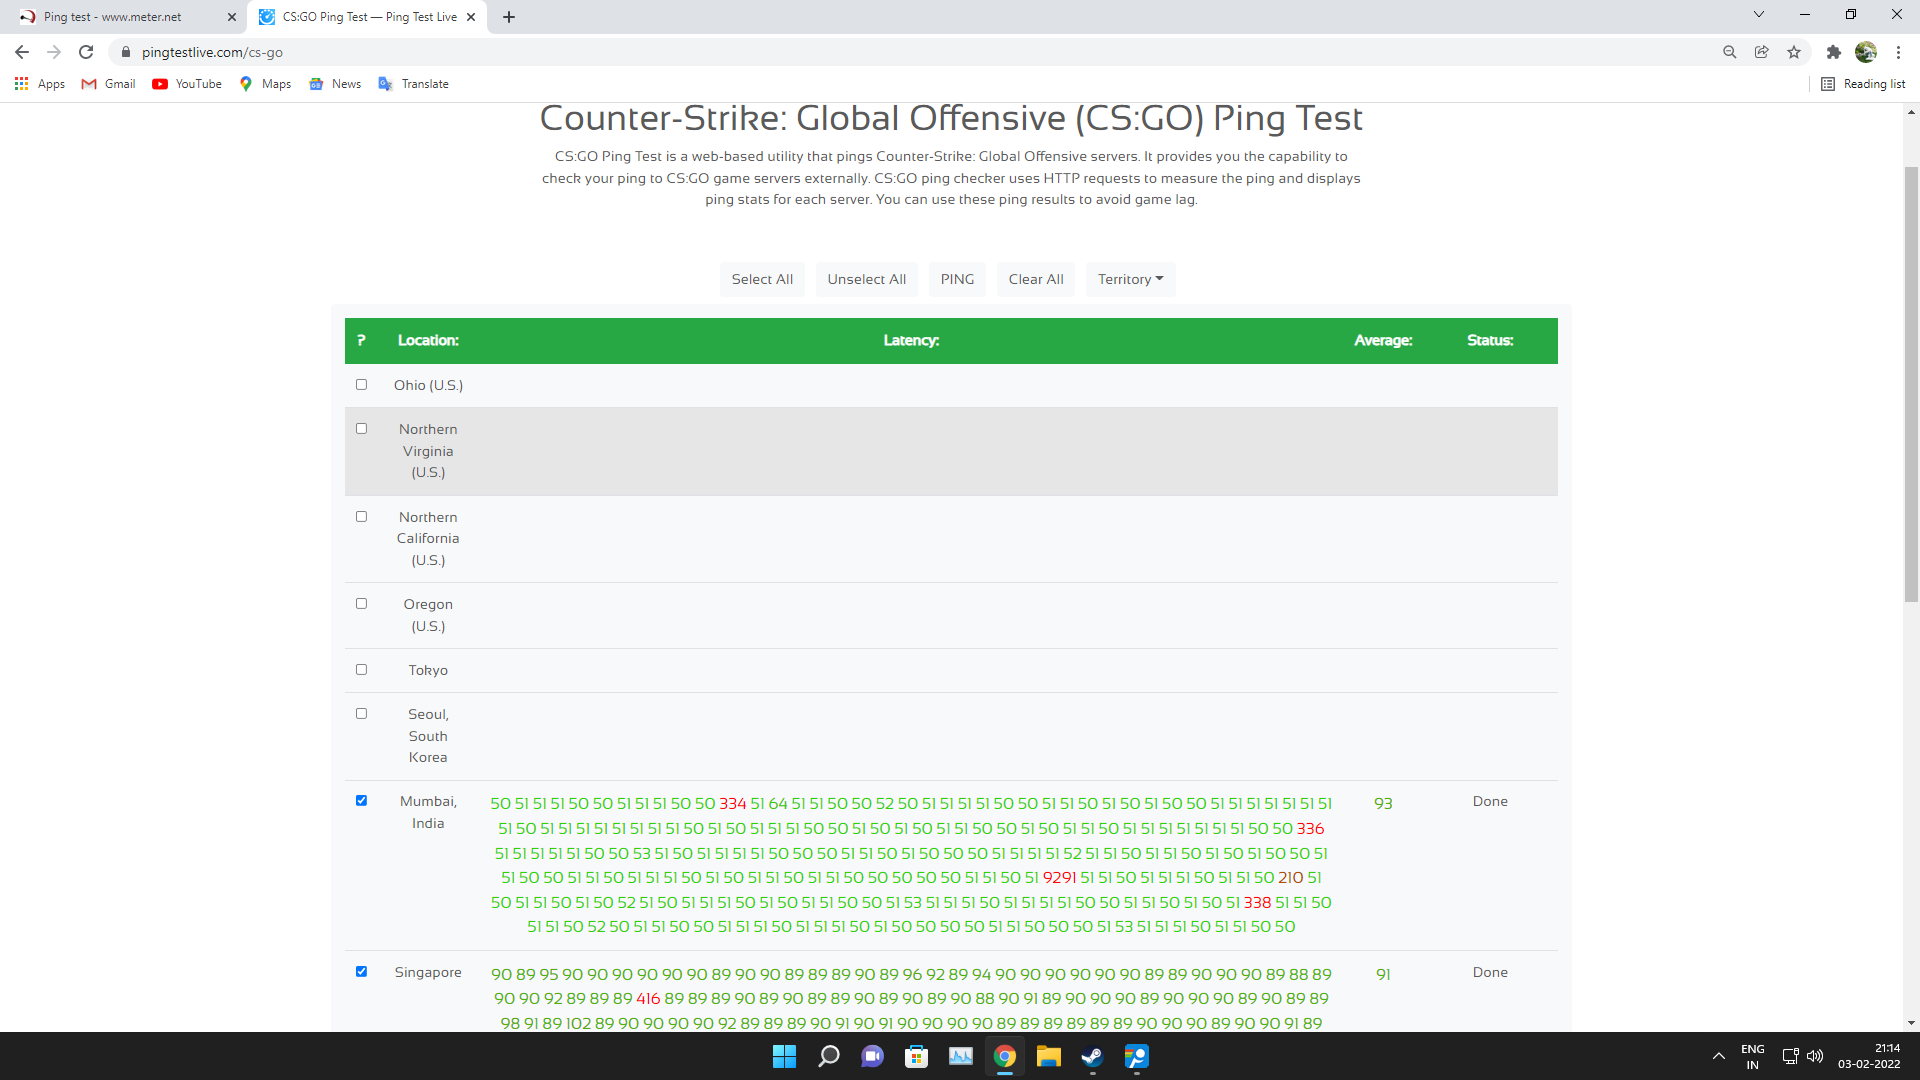1920x1080 pixels.
Task: Share this page
Action: [1761, 52]
